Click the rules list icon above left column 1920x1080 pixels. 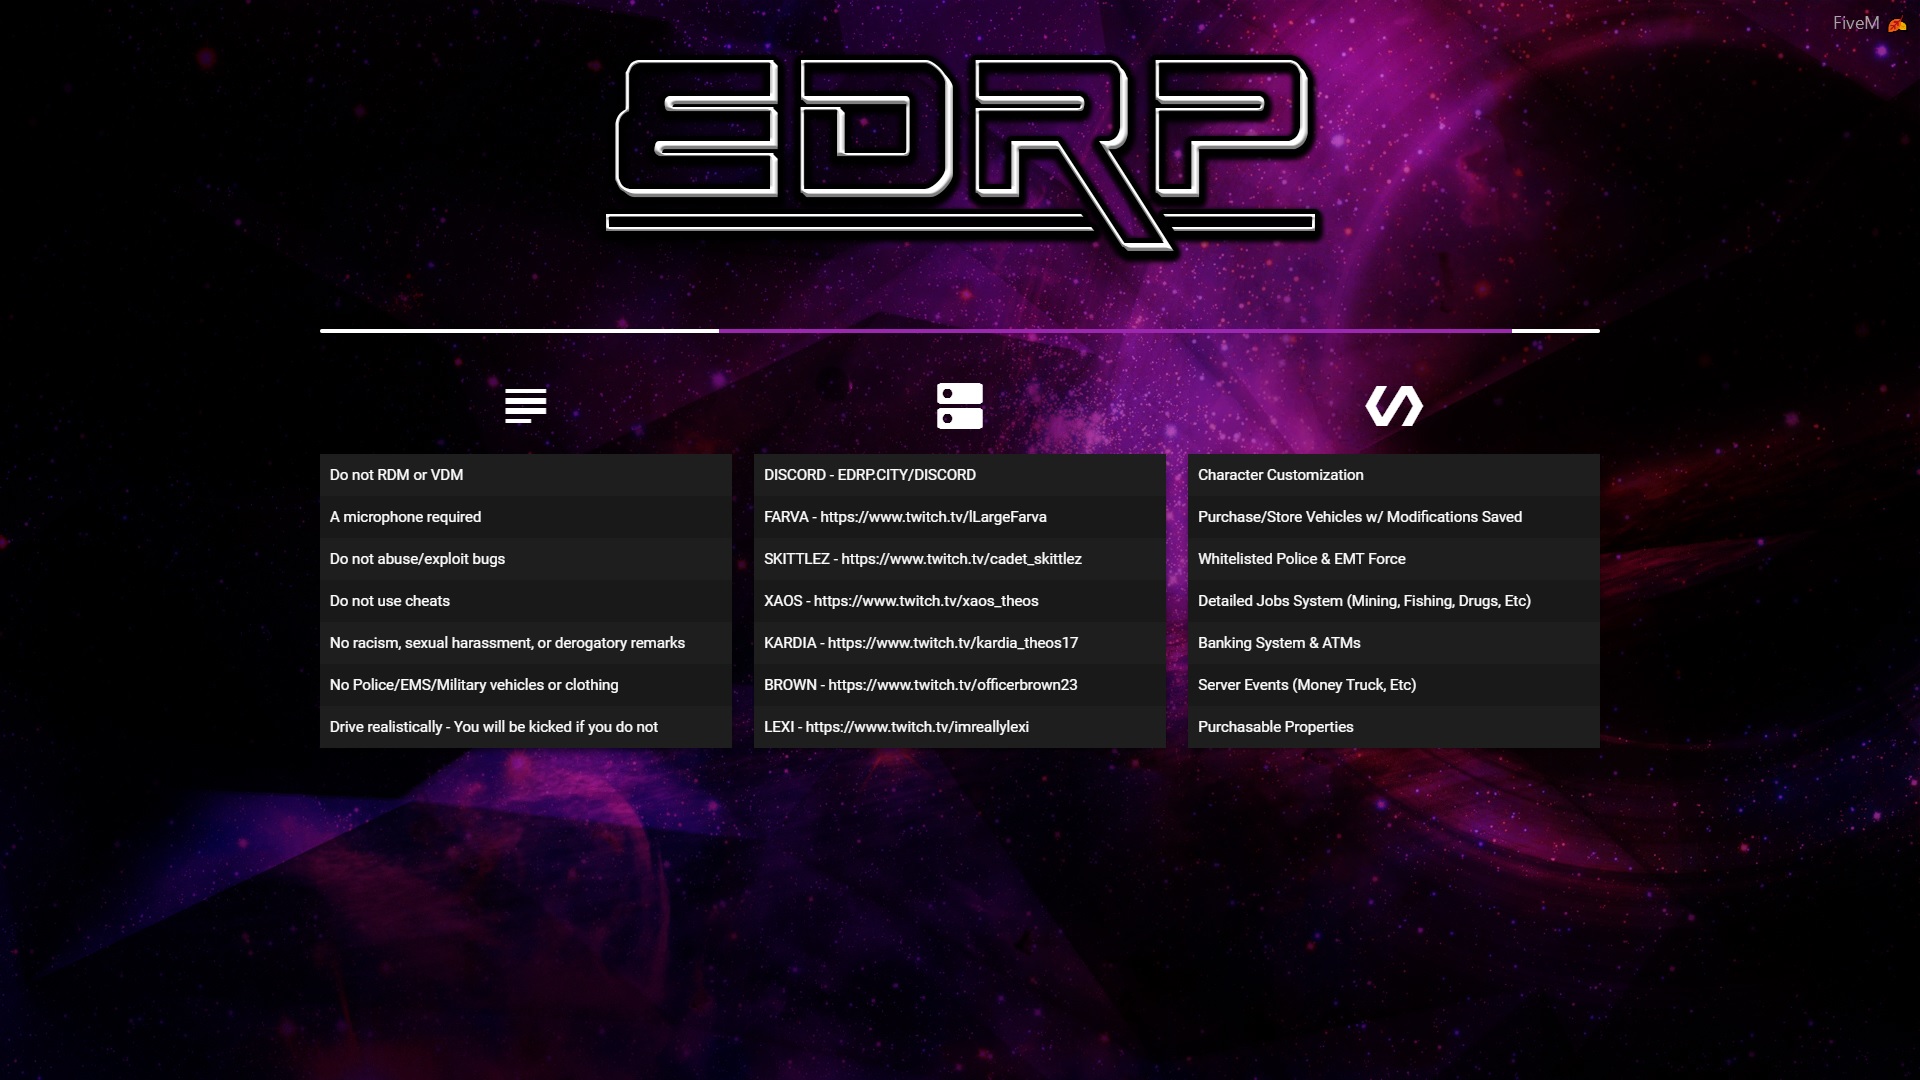(525, 406)
